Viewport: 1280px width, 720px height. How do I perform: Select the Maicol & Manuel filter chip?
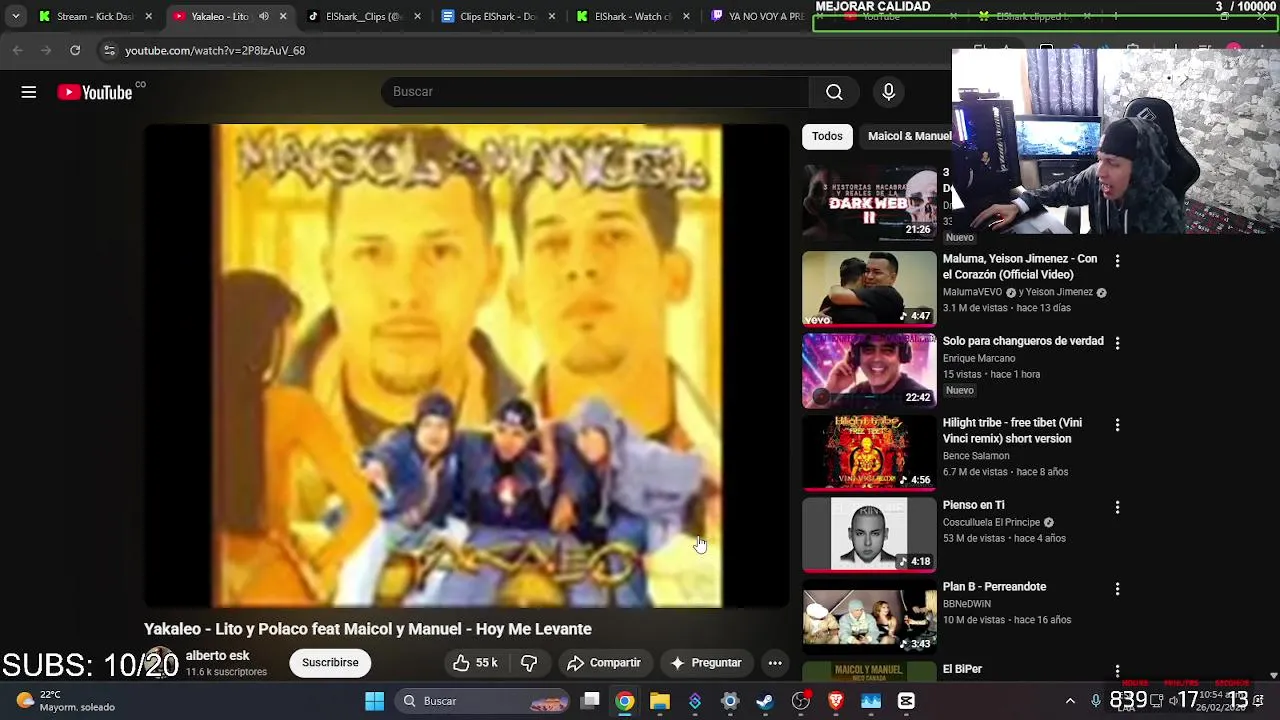click(908, 136)
